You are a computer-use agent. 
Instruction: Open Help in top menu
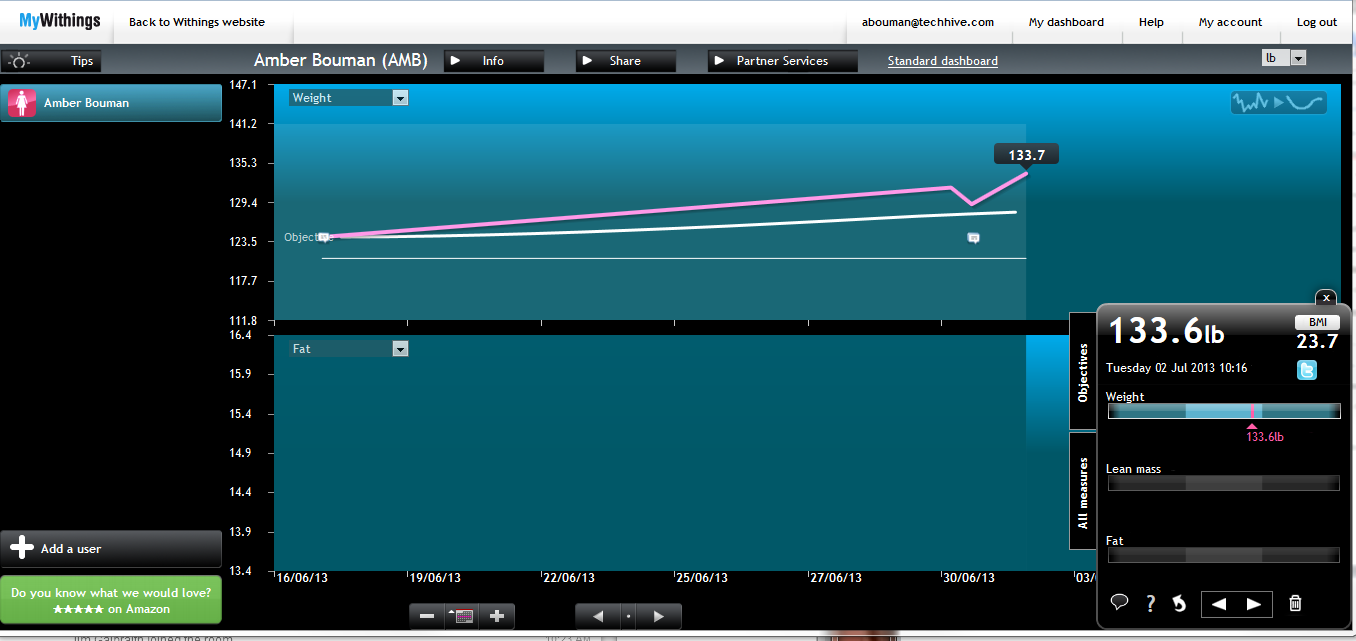click(1151, 22)
